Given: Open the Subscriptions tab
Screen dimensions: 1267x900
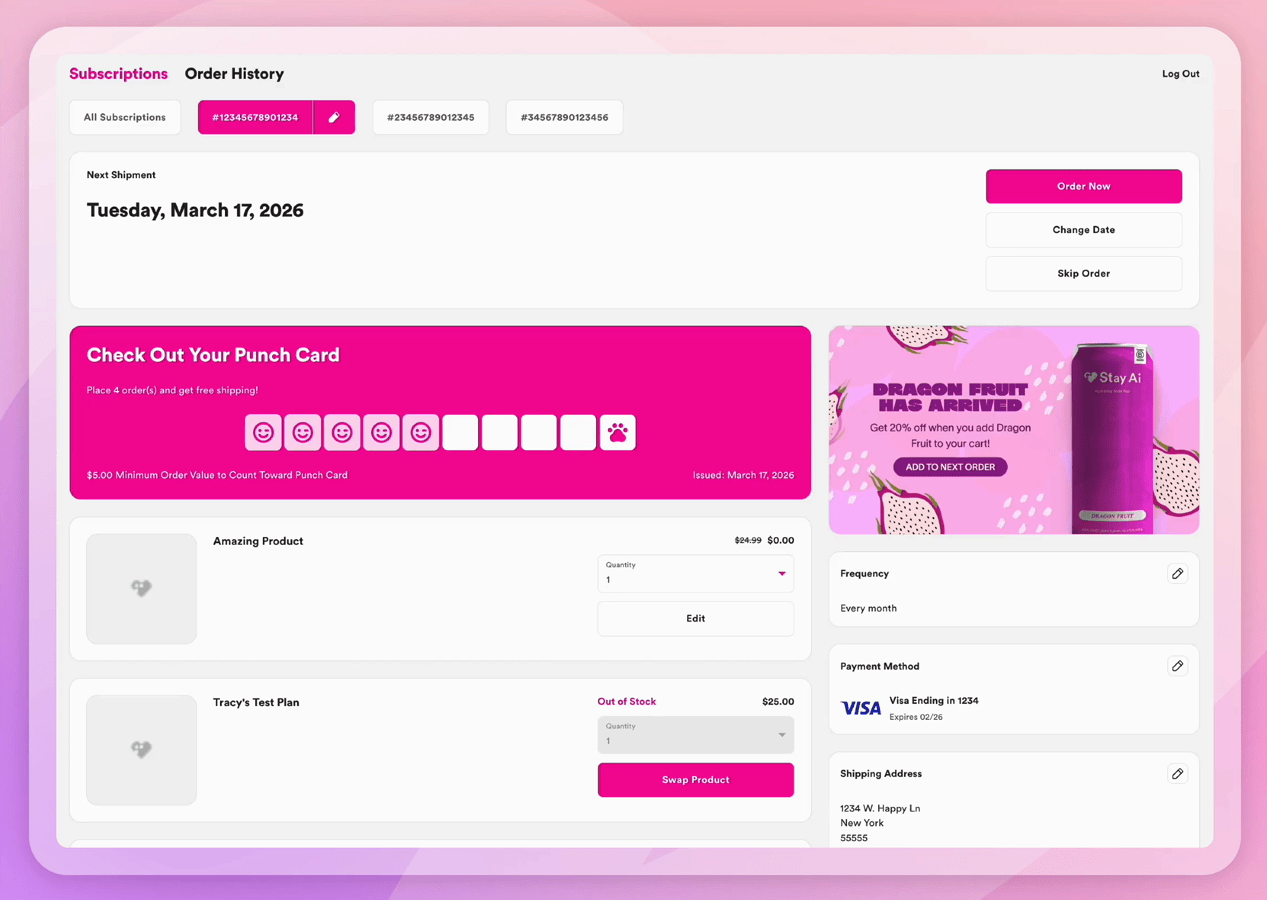Looking at the screenshot, I should (118, 74).
